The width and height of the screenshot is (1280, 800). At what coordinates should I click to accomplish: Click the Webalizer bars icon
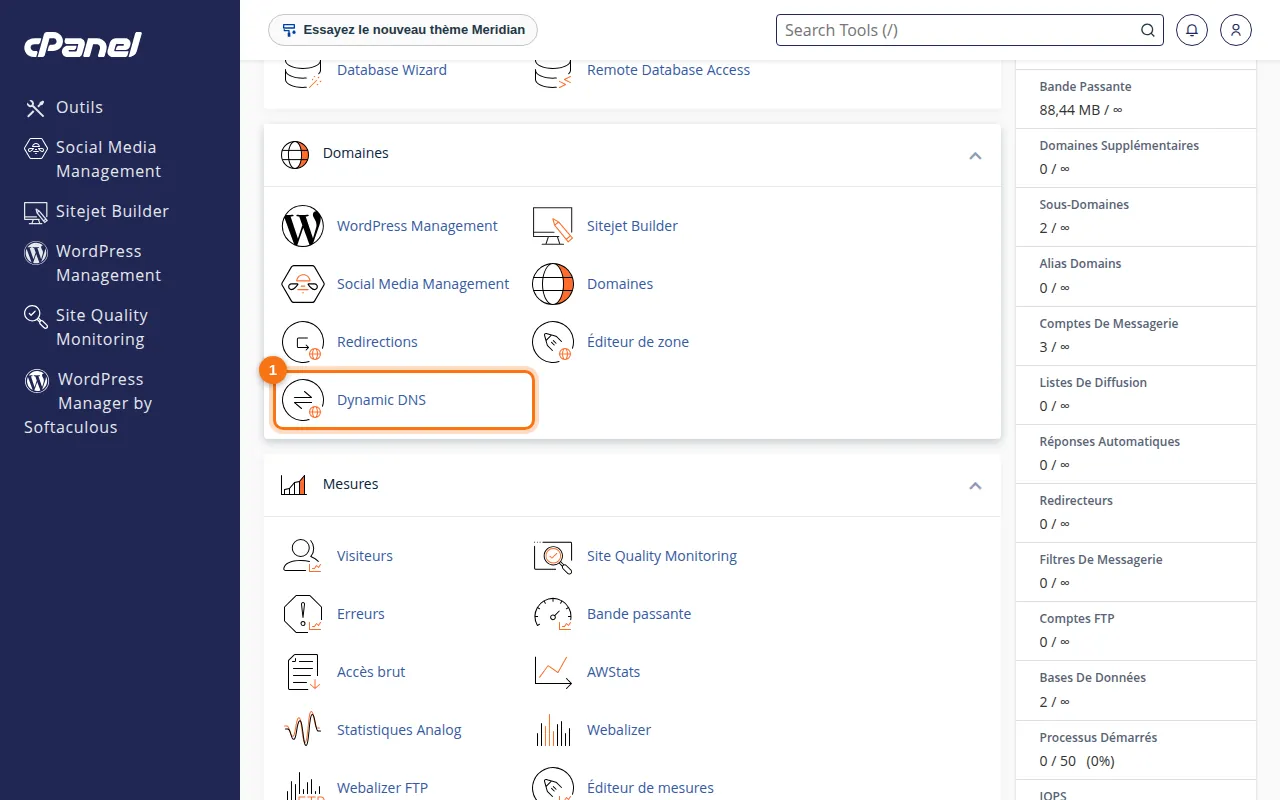pos(553,730)
